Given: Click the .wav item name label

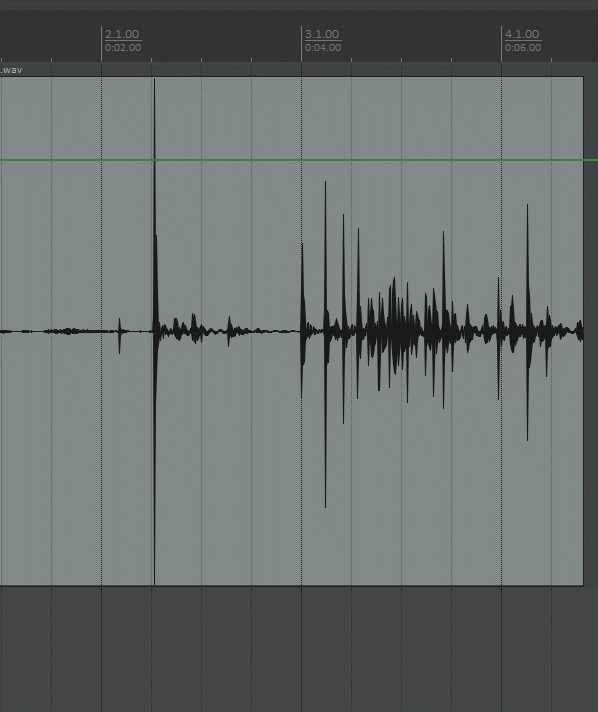Looking at the screenshot, I should pos(11,70).
